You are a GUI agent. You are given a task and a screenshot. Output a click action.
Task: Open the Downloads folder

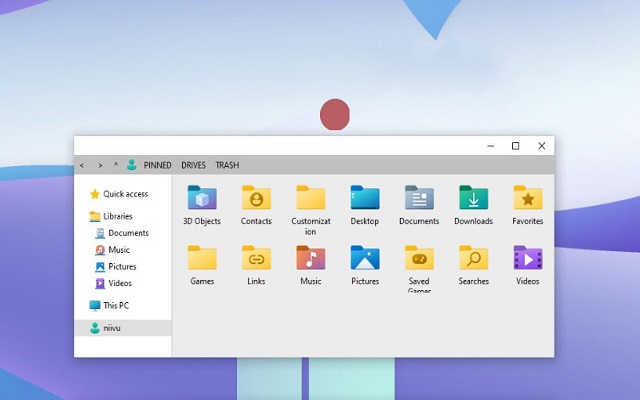point(473,205)
